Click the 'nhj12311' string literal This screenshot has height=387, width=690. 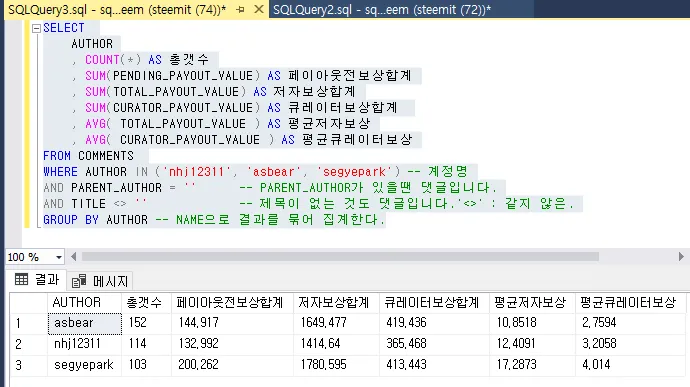click(196, 172)
